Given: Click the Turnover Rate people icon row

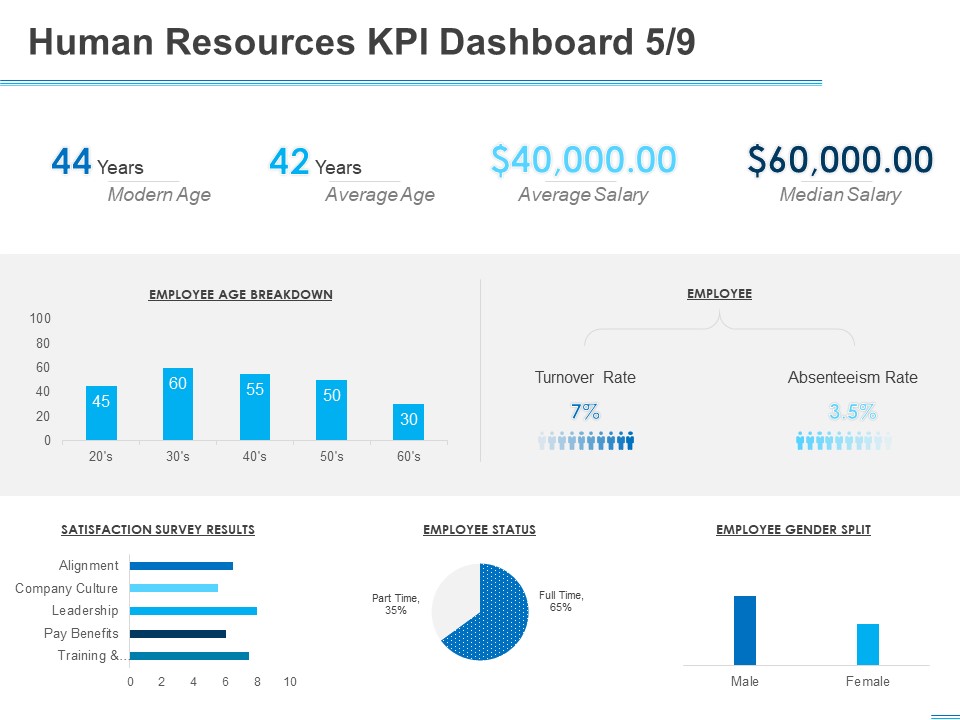Looking at the screenshot, I should point(586,440).
